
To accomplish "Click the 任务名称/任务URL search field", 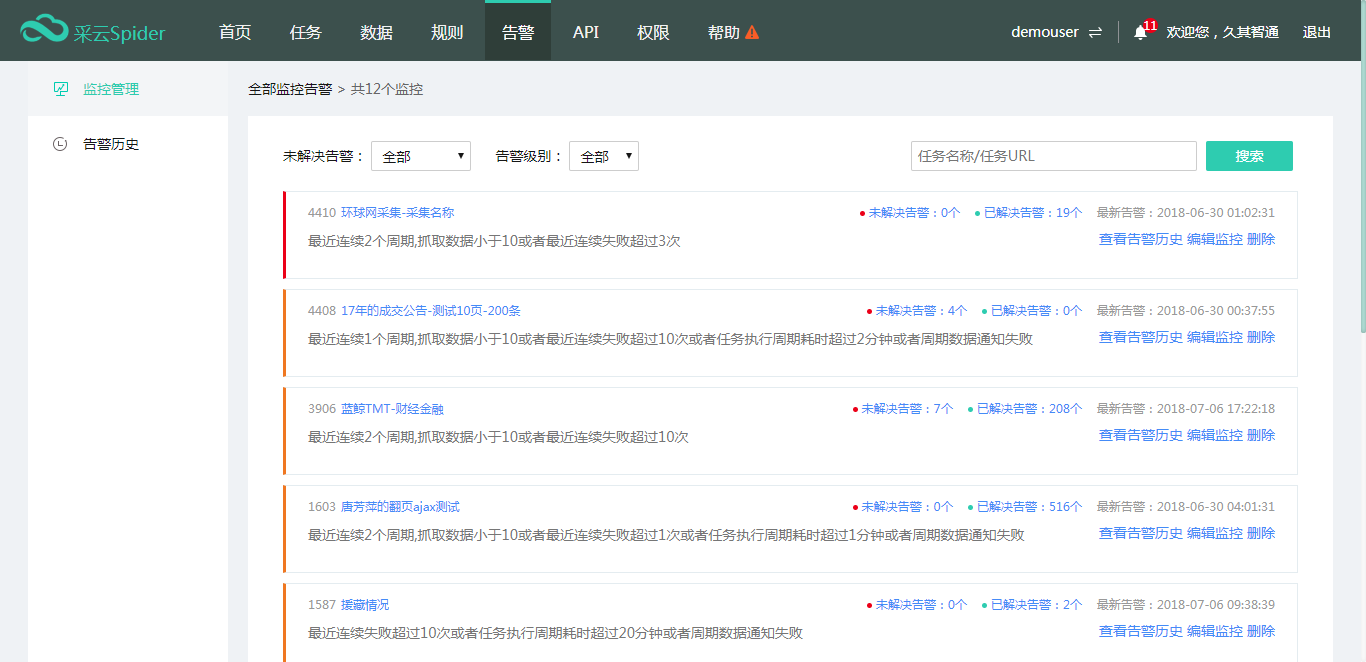I will click(1054, 156).
